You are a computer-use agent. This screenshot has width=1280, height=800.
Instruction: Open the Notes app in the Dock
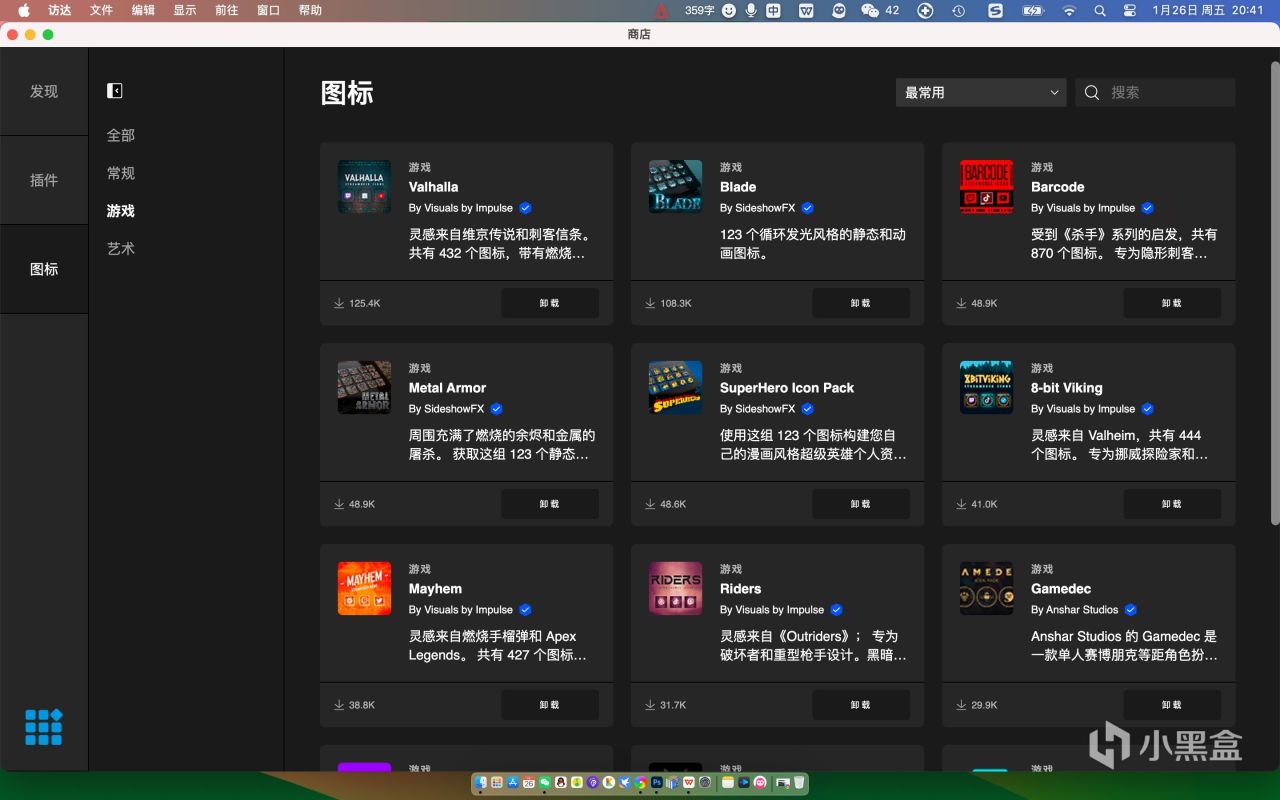pyautogui.click(x=728, y=782)
